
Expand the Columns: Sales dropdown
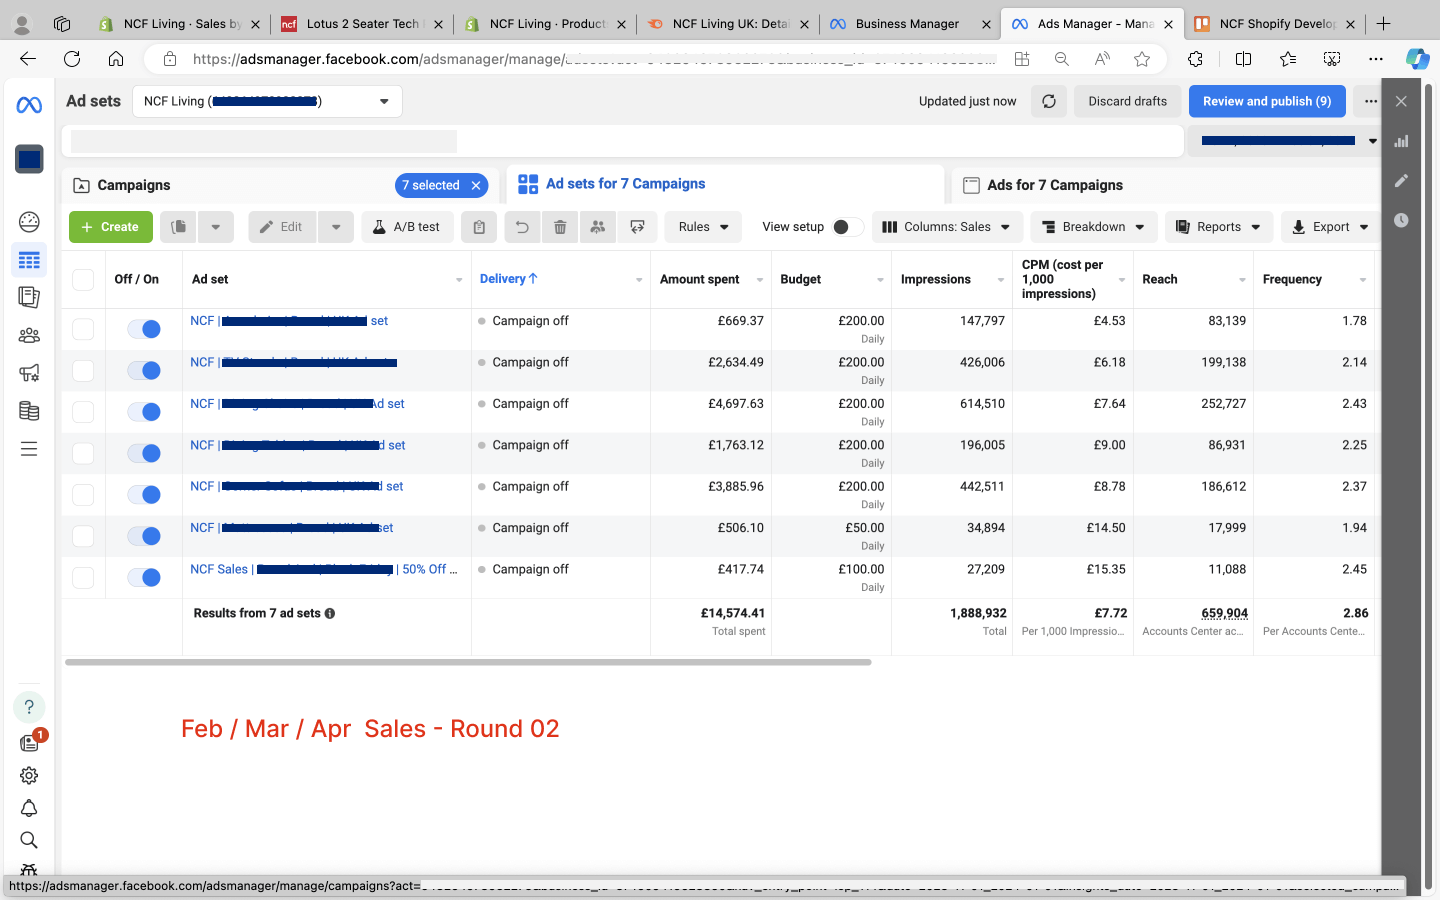pyautogui.click(x=946, y=227)
